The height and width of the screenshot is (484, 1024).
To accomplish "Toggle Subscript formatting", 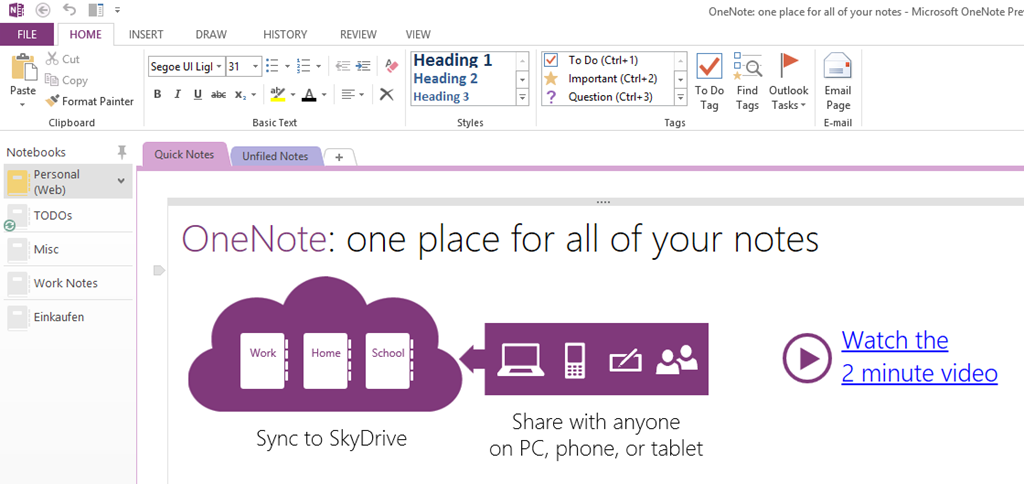I will pyautogui.click(x=239, y=95).
